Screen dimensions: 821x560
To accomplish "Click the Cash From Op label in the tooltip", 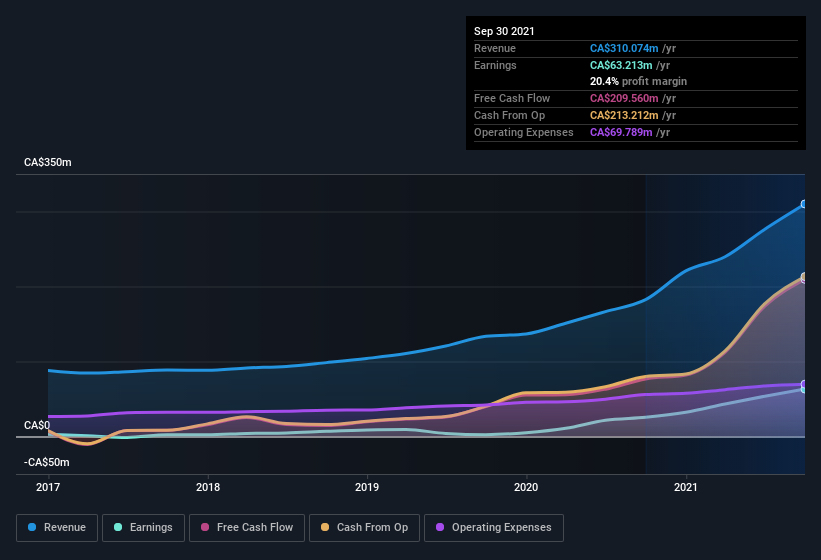I will [509, 115].
